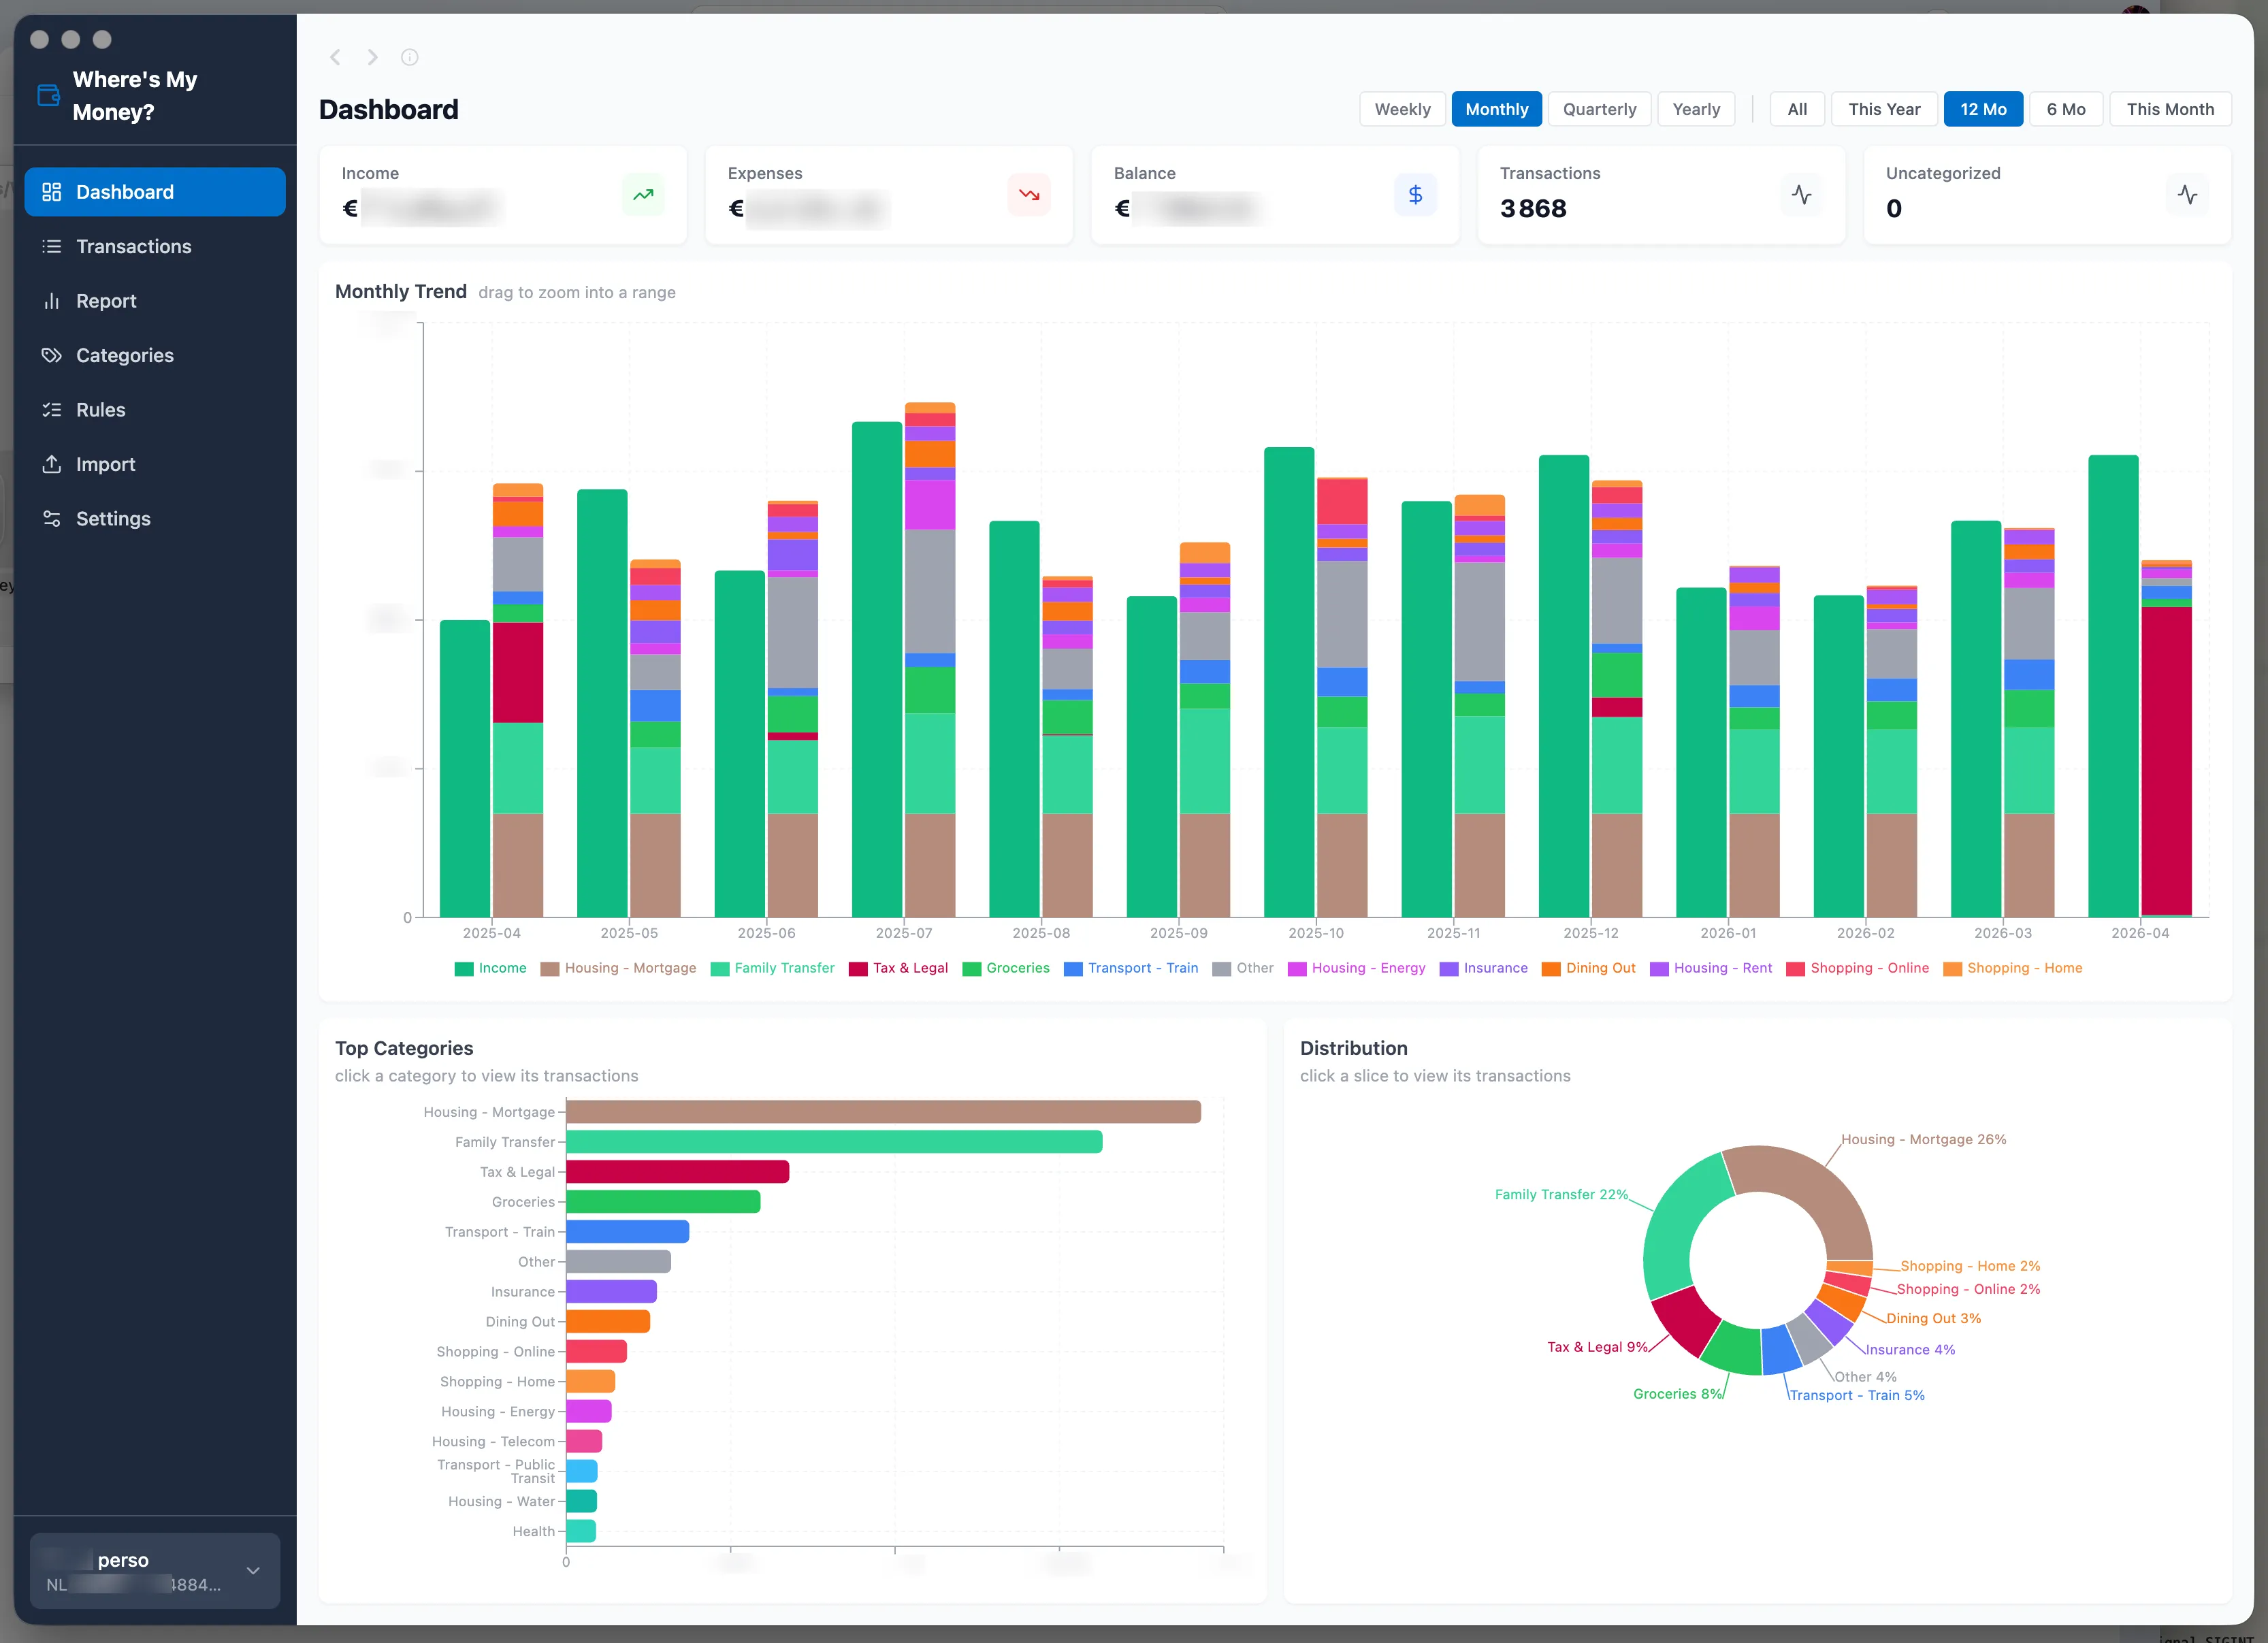Viewport: 2268px width, 1643px height.
Task: Click the activity pulse icon on Uncategorized card
Action: [x=2188, y=194]
